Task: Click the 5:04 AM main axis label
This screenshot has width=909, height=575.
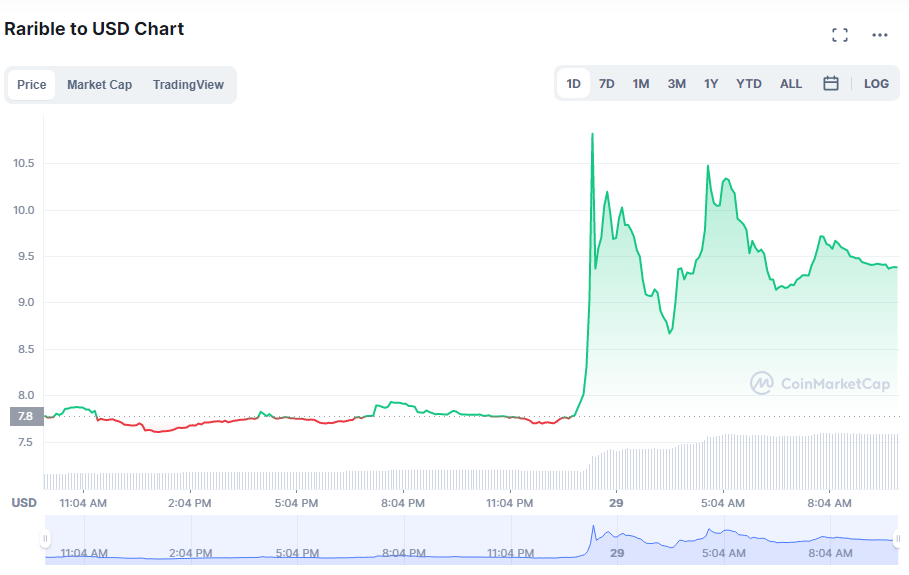Action: pyautogui.click(x=723, y=503)
